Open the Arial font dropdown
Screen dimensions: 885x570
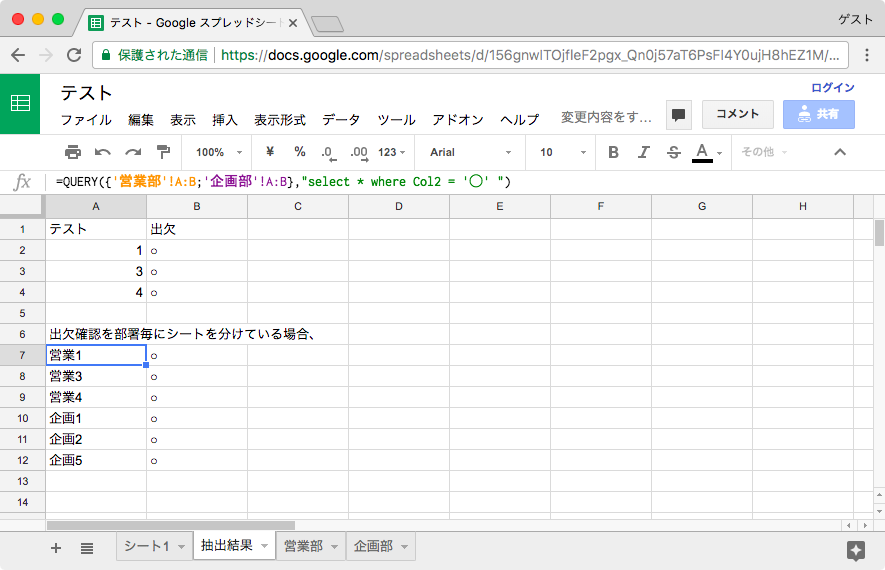[x=470, y=152]
